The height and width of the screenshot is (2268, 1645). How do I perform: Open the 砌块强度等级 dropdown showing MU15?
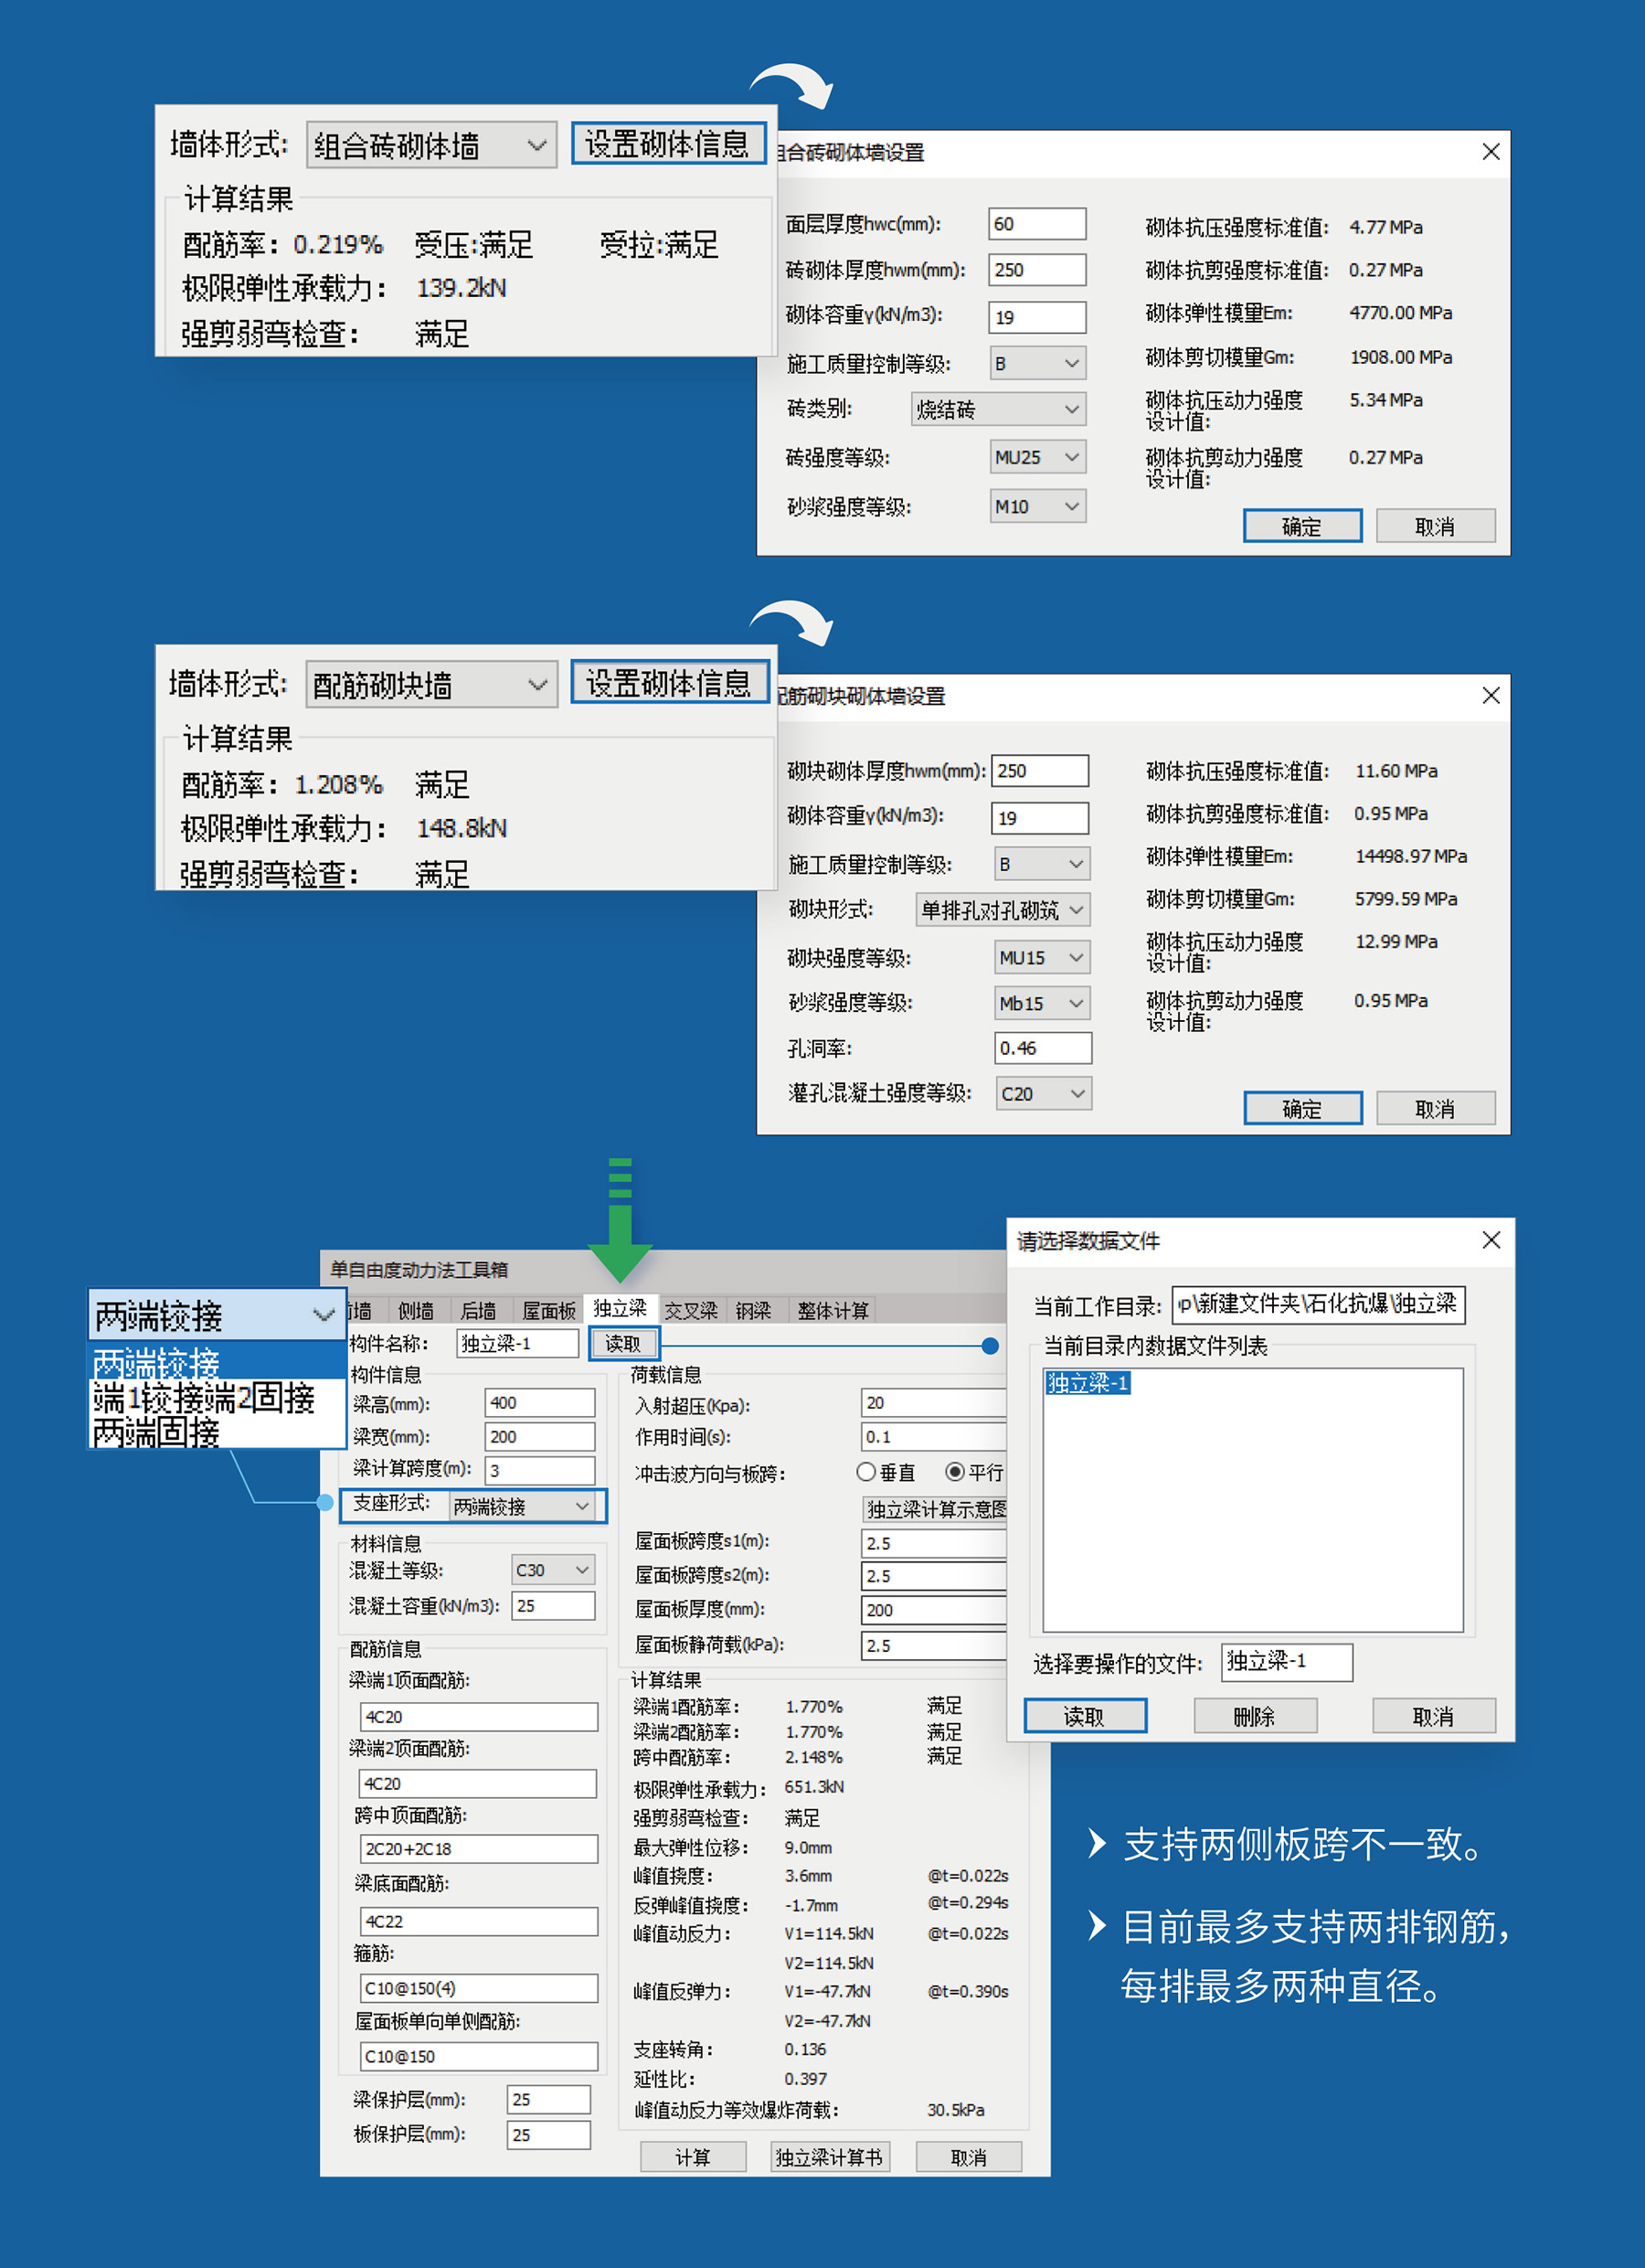(x=1042, y=957)
